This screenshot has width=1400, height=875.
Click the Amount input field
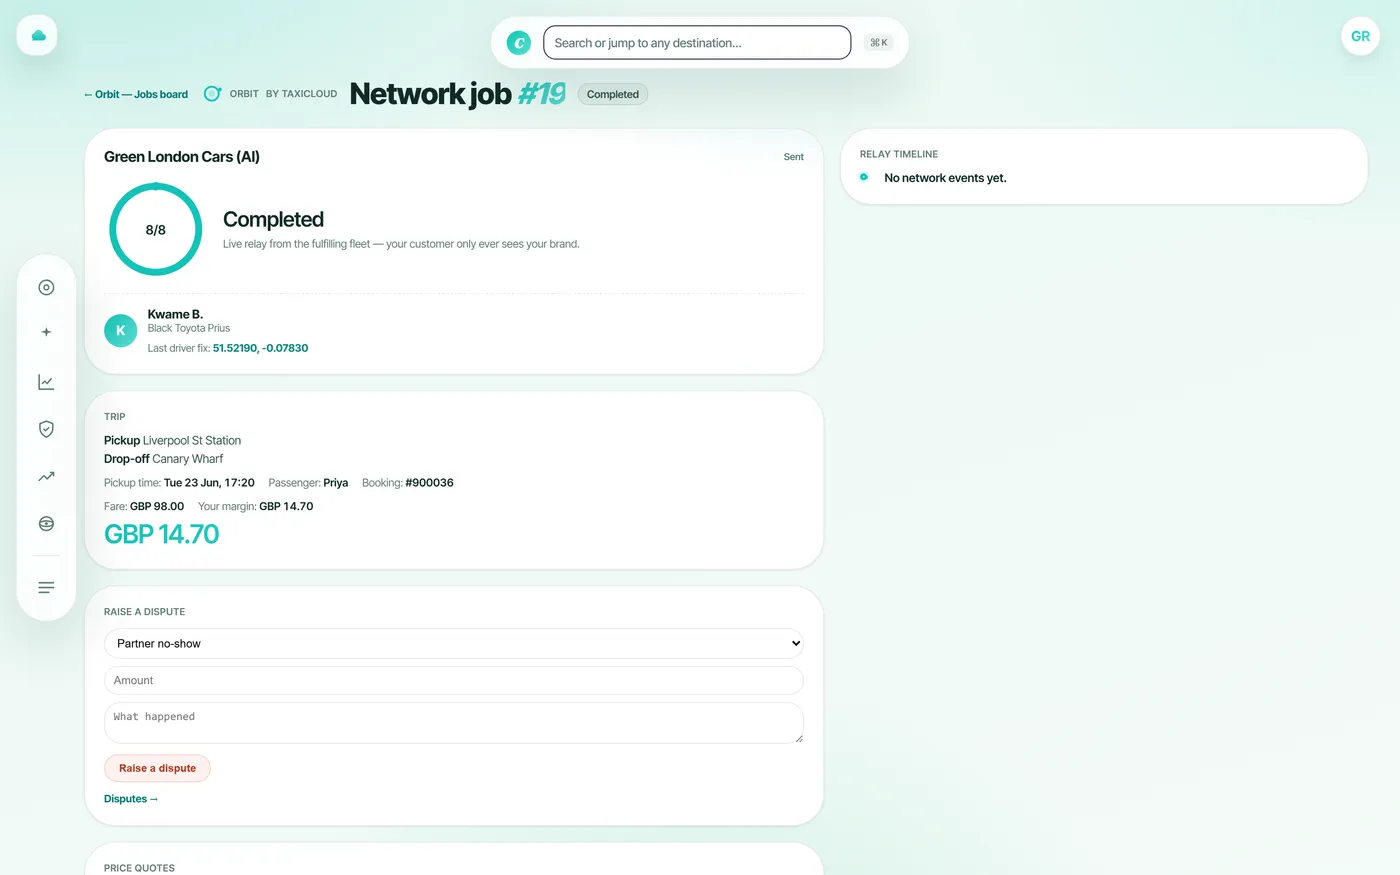[x=454, y=680]
